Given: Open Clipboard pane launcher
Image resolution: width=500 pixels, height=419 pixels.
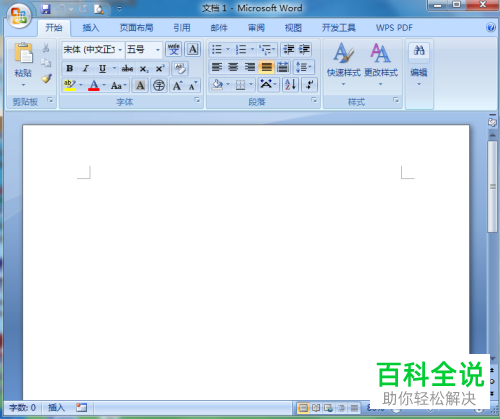Looking at the screenshot, I should click(50, 100).
